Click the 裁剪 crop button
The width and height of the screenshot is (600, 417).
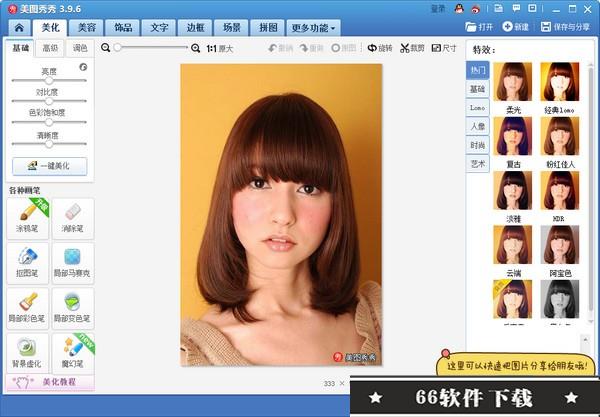[x=412, y=48]
